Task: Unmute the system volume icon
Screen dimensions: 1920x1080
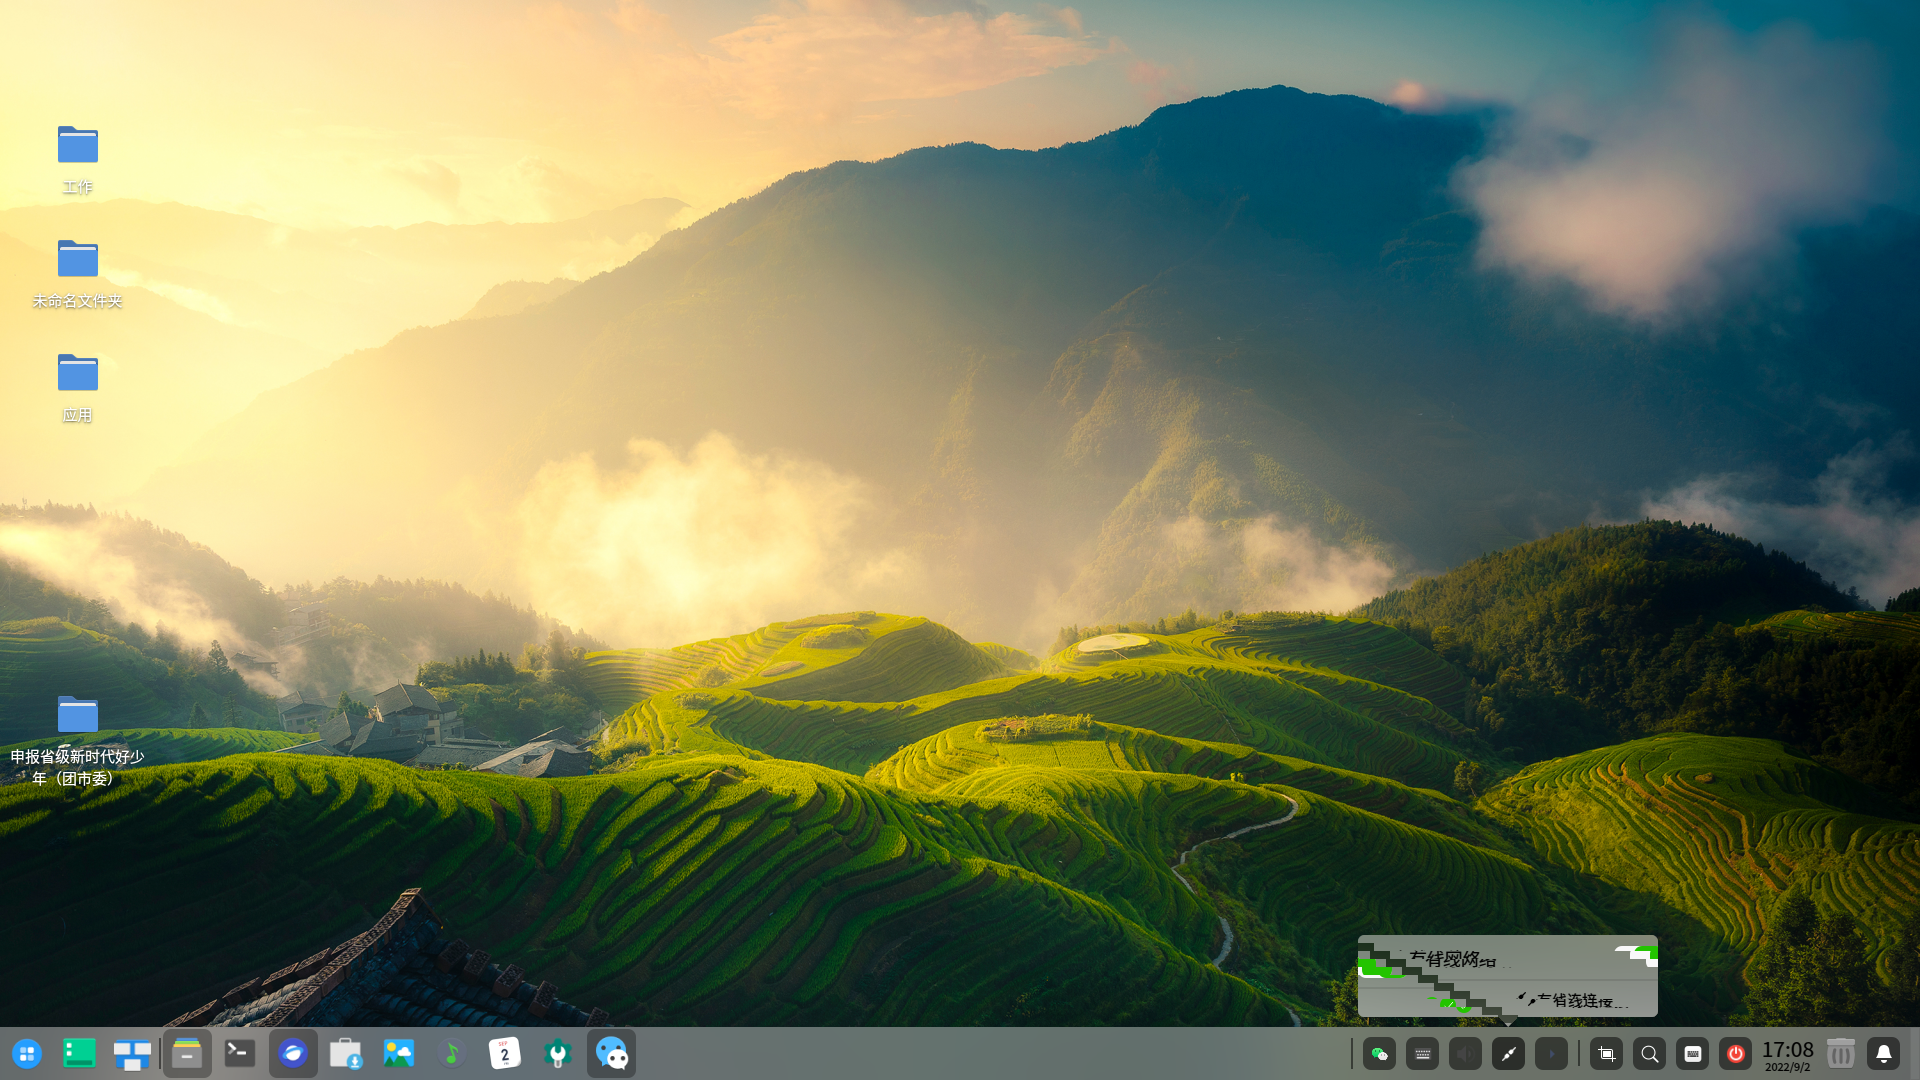Action: click(x=1465, y=1054)
